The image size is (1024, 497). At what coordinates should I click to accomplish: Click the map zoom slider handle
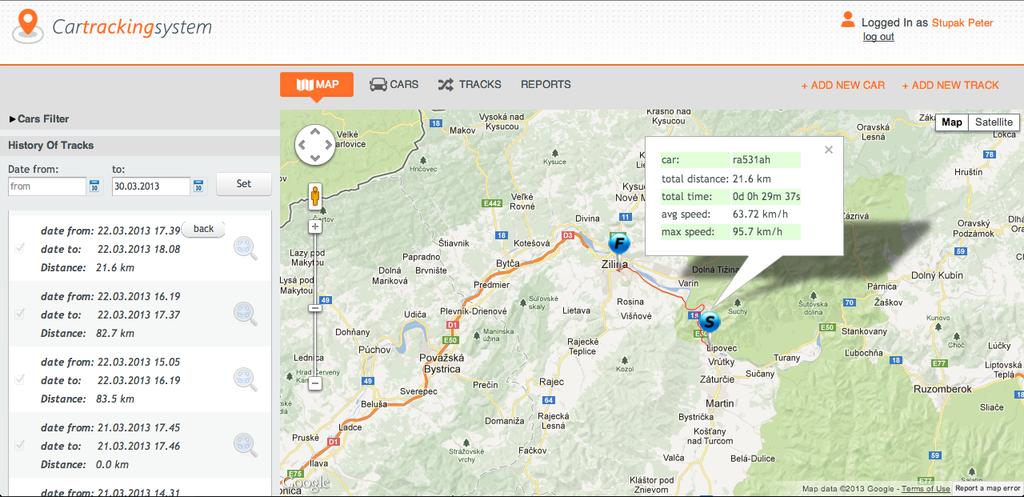(315, 308)
